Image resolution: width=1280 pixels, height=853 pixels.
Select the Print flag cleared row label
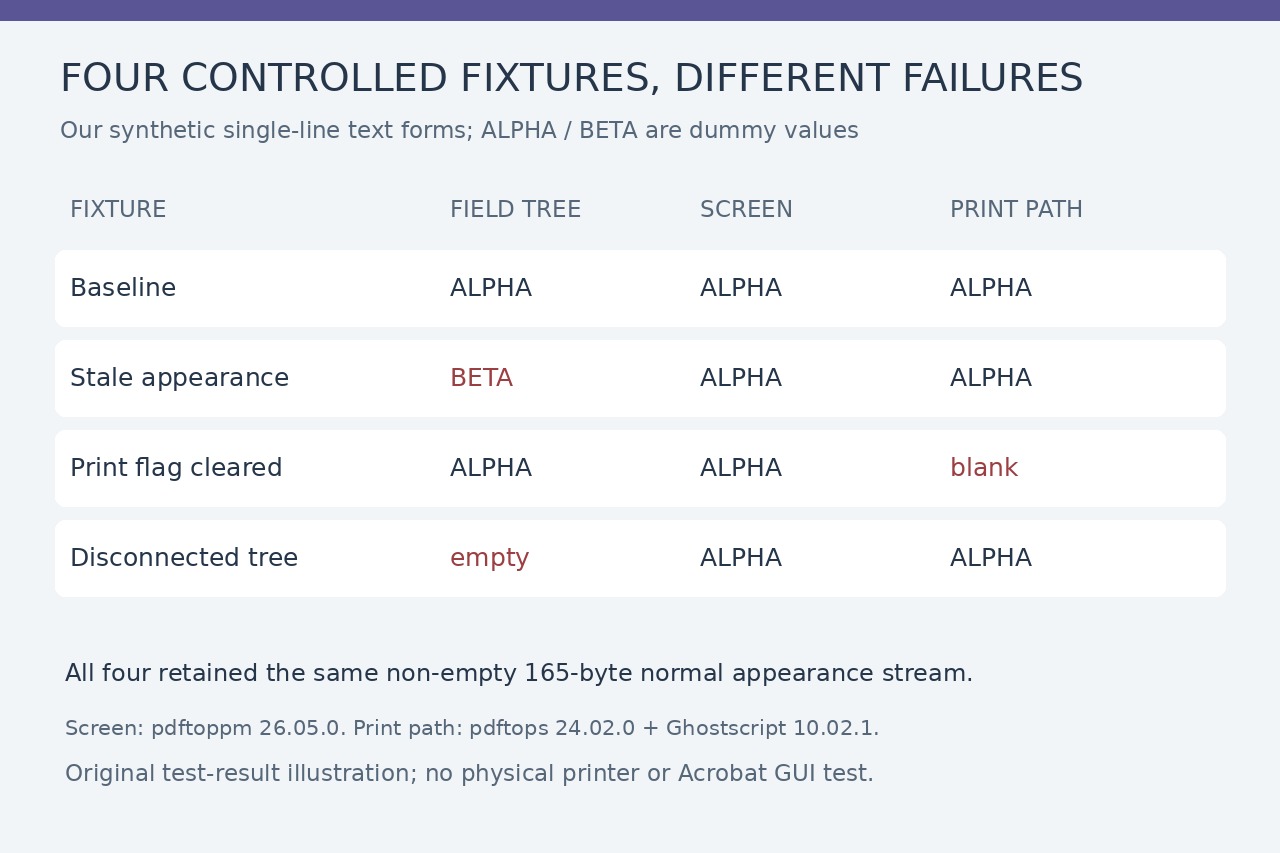[x=176, y=468]
